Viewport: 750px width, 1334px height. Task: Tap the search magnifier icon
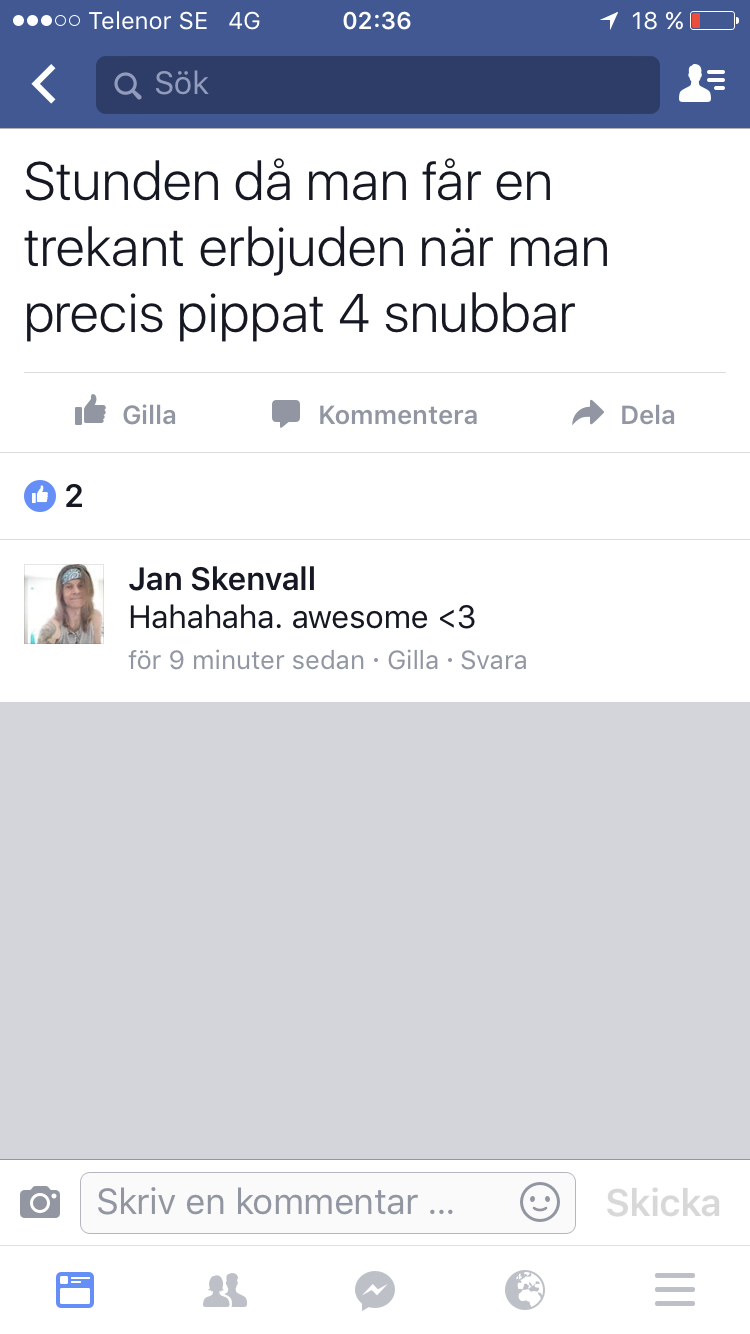tap(128, 85)
